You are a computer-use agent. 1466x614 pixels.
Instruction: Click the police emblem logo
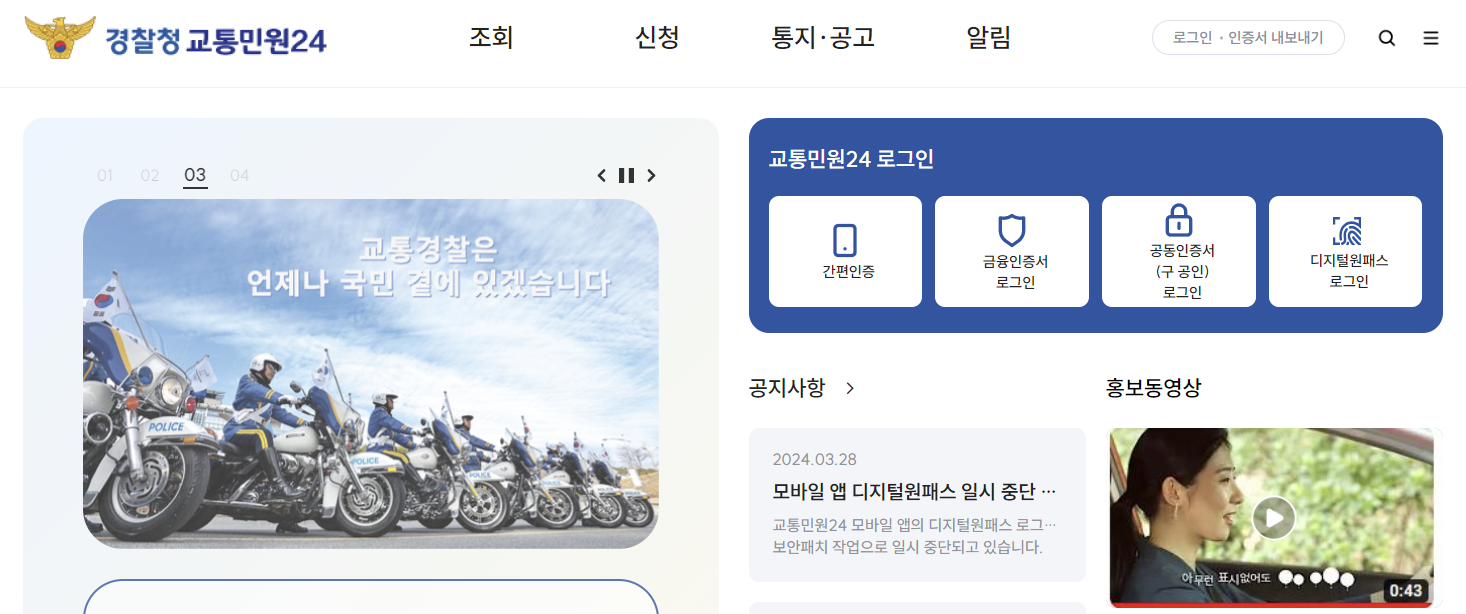pyautogui.click(x=60, y=38)
